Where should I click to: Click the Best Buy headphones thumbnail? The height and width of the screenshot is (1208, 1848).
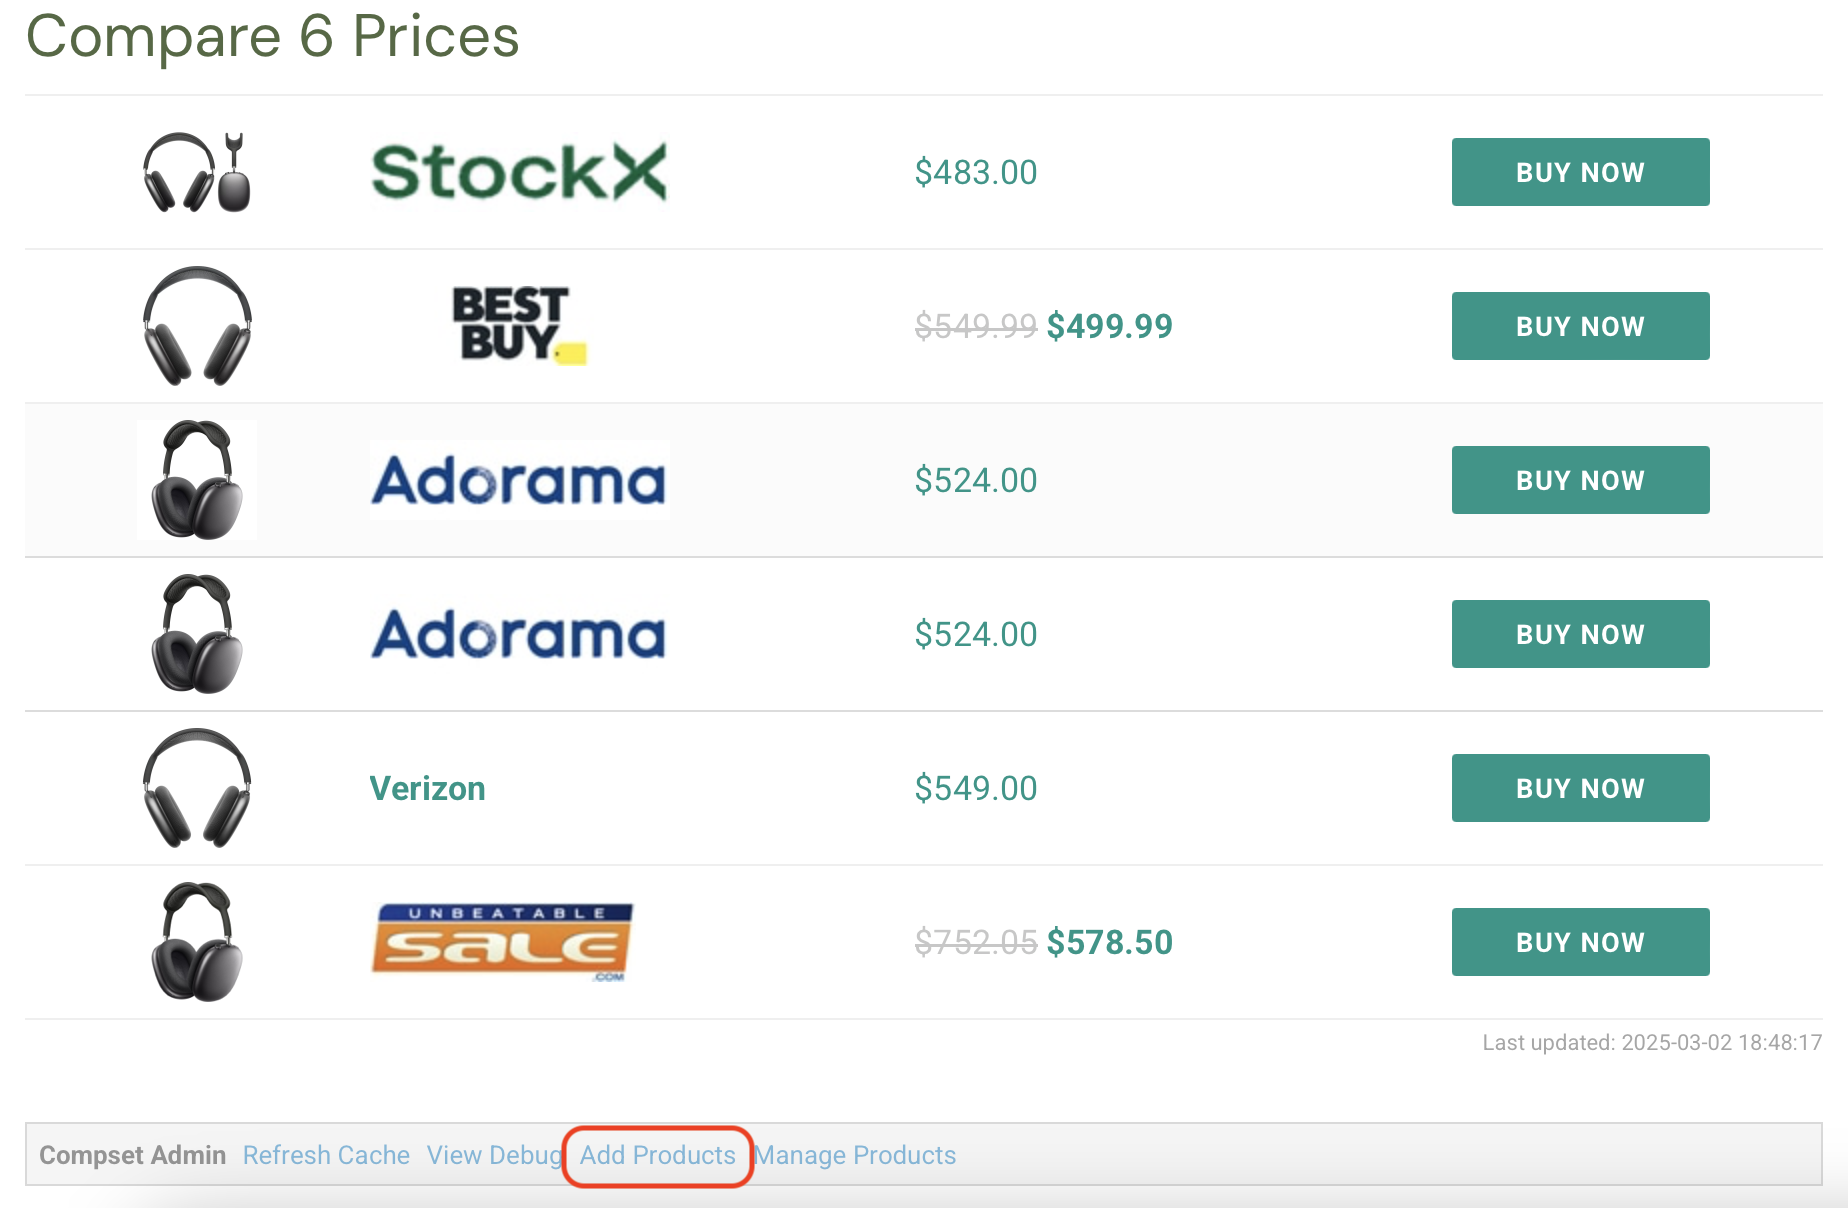[197, 326]
